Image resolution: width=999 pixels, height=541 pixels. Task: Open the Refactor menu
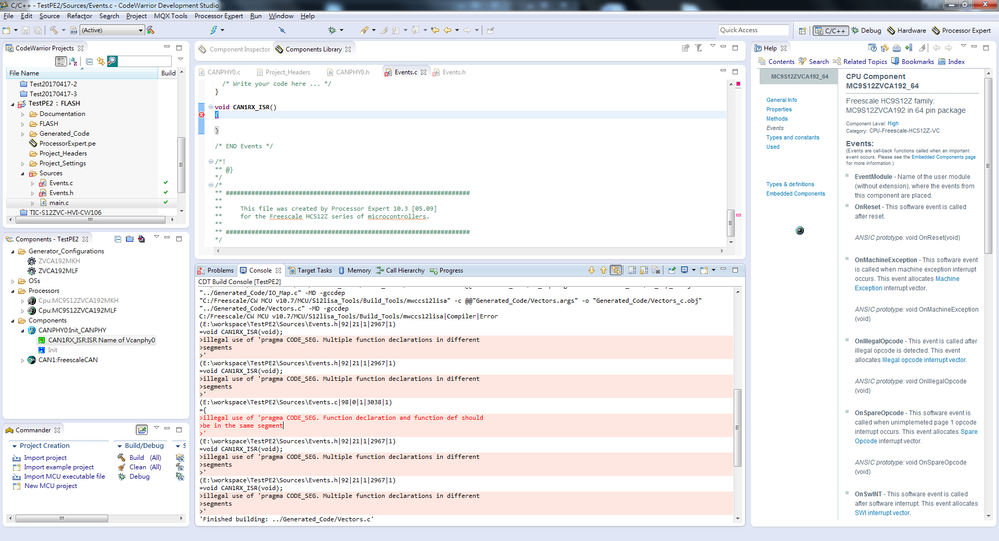80,16
